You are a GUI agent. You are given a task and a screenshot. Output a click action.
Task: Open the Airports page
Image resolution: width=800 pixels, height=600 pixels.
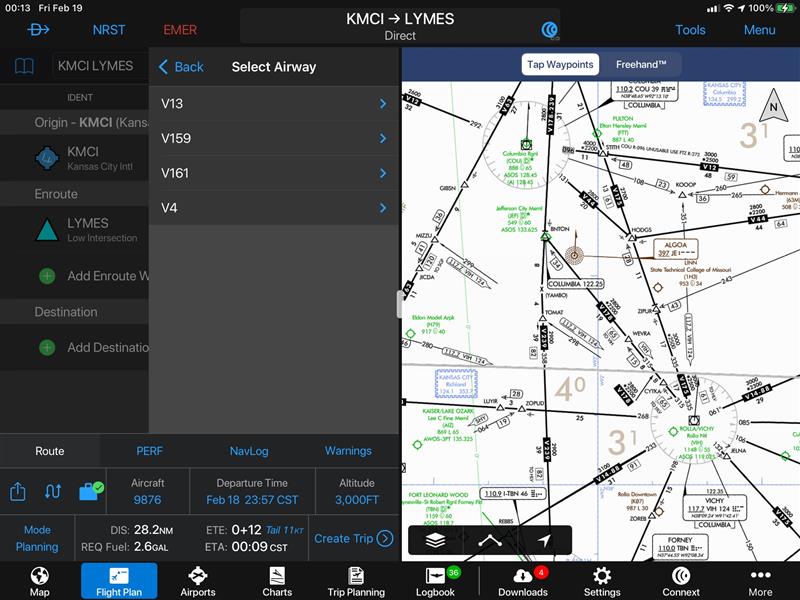click(x=198, y=582)
